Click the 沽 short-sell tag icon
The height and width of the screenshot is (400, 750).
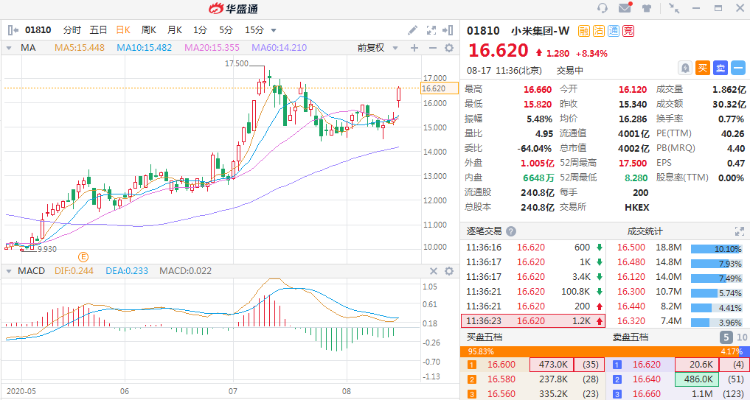click(x=599, y=31)
